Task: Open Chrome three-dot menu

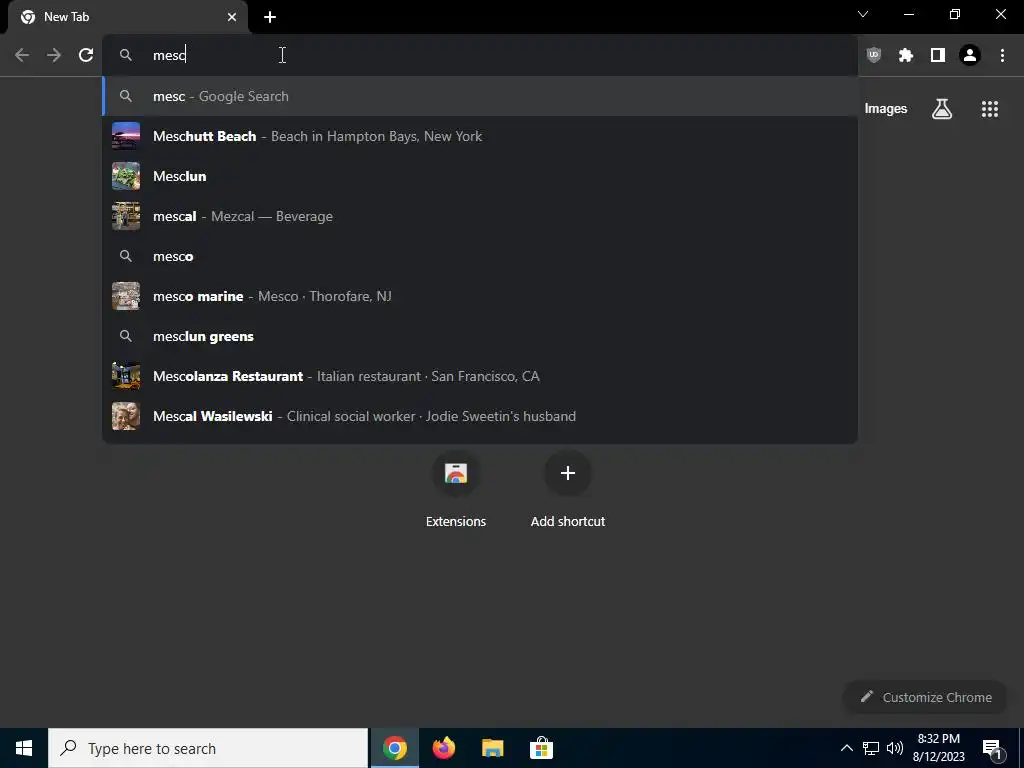Action: pyautogui.click(x=1002, y=55)
